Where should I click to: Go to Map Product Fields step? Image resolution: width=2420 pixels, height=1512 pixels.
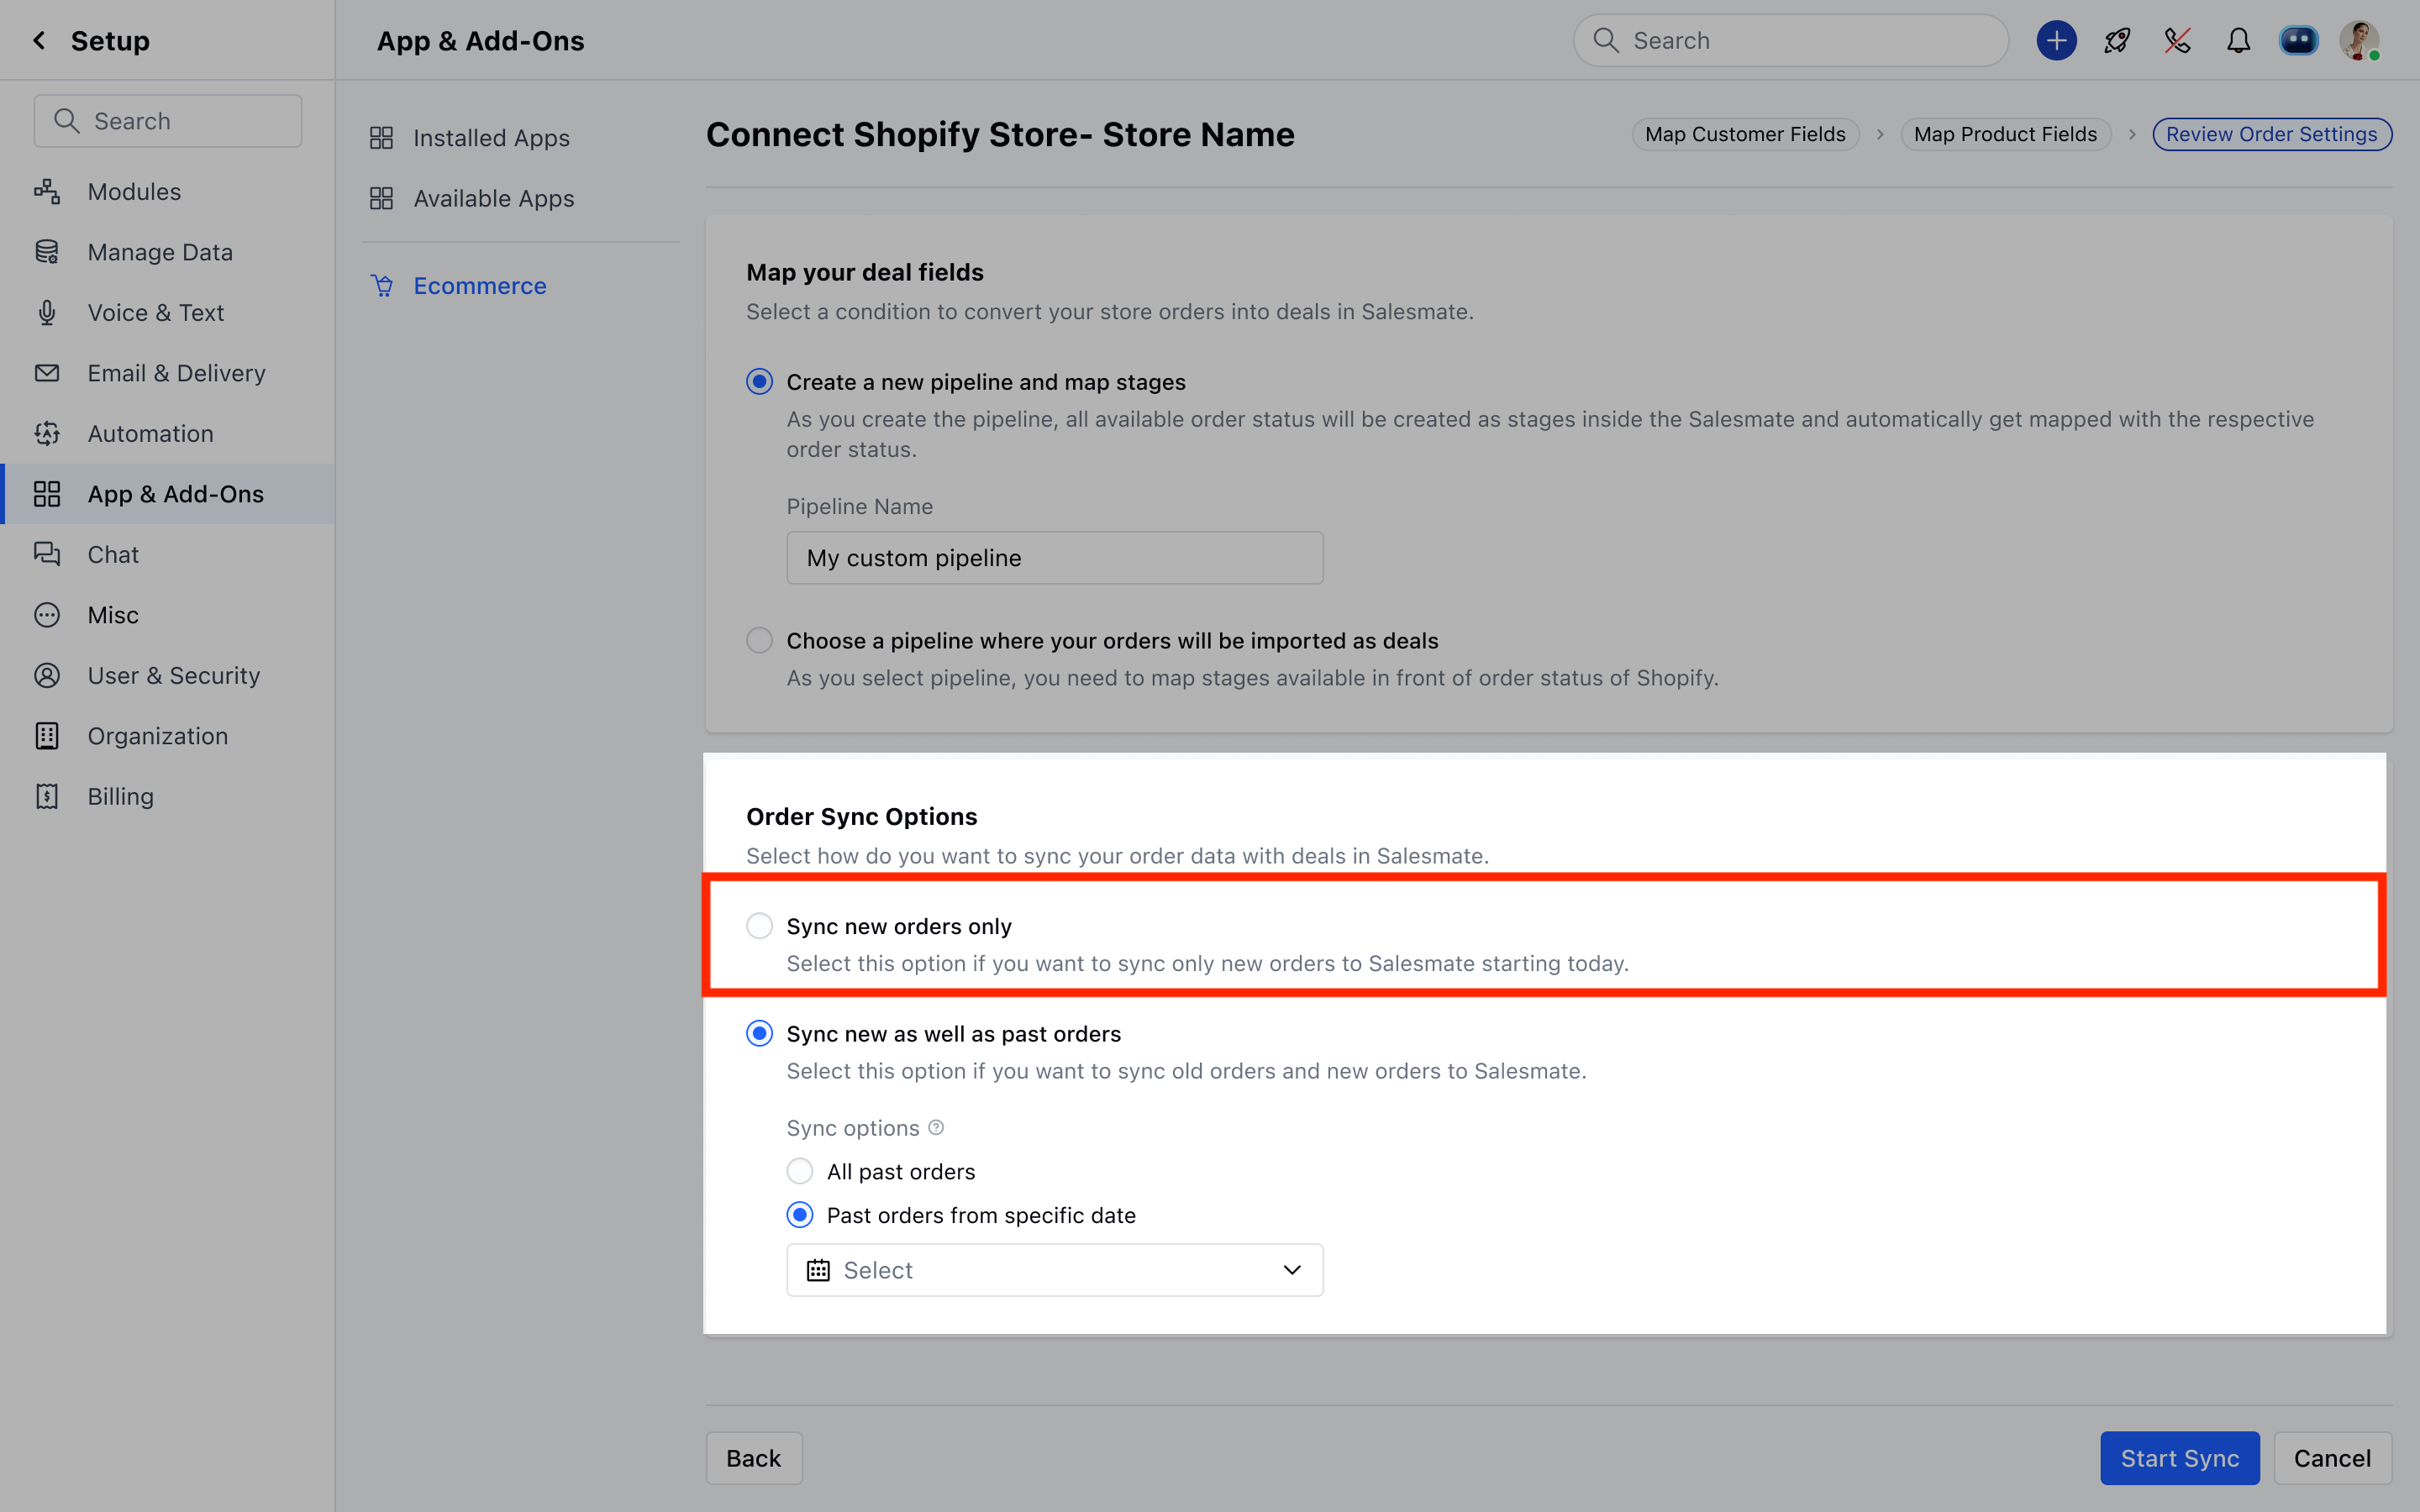(x=2005, y=134)
